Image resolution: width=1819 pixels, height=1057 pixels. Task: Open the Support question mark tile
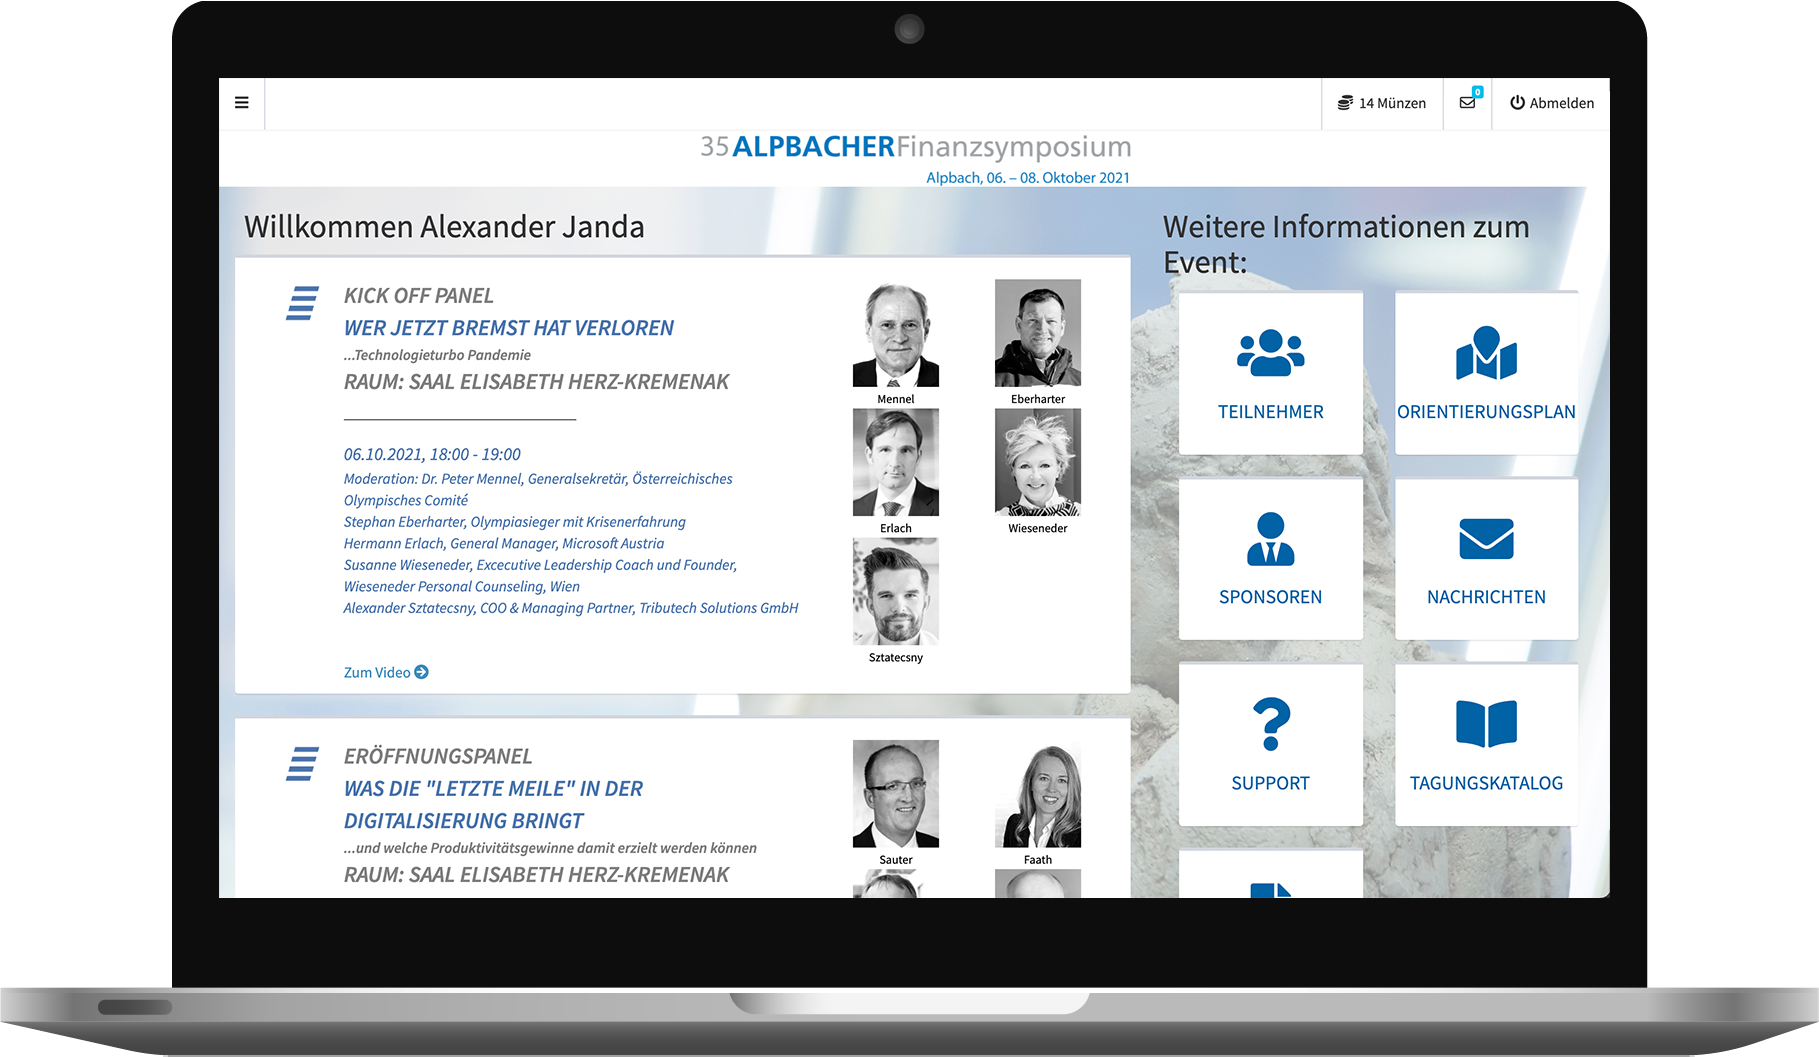[x=1270, y=744]
